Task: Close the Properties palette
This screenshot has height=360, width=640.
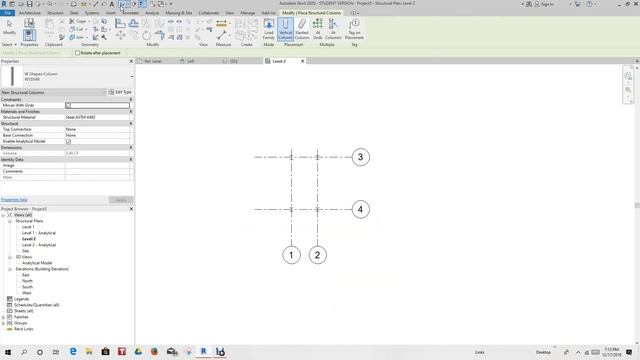Action: 131,61
